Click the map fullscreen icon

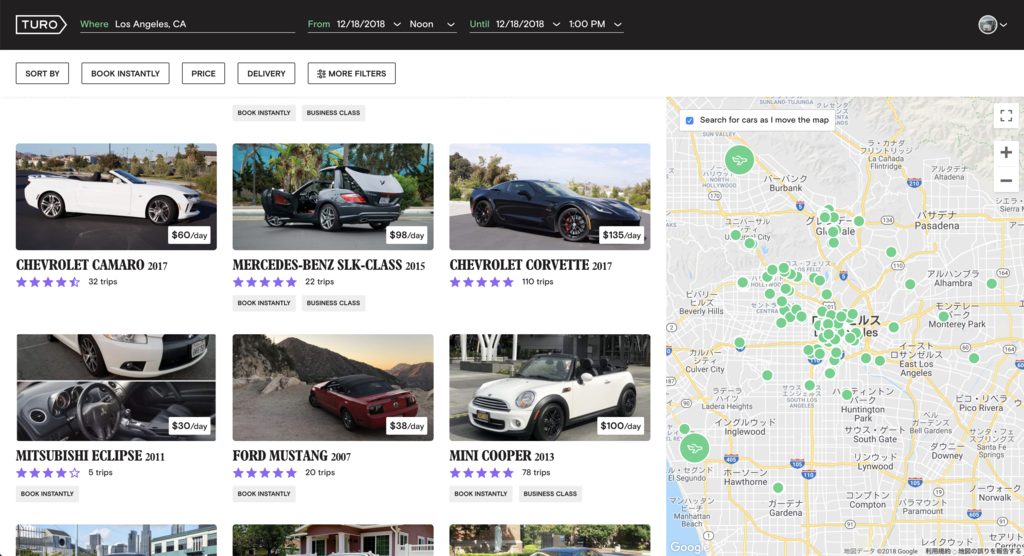coord(1006,116)
